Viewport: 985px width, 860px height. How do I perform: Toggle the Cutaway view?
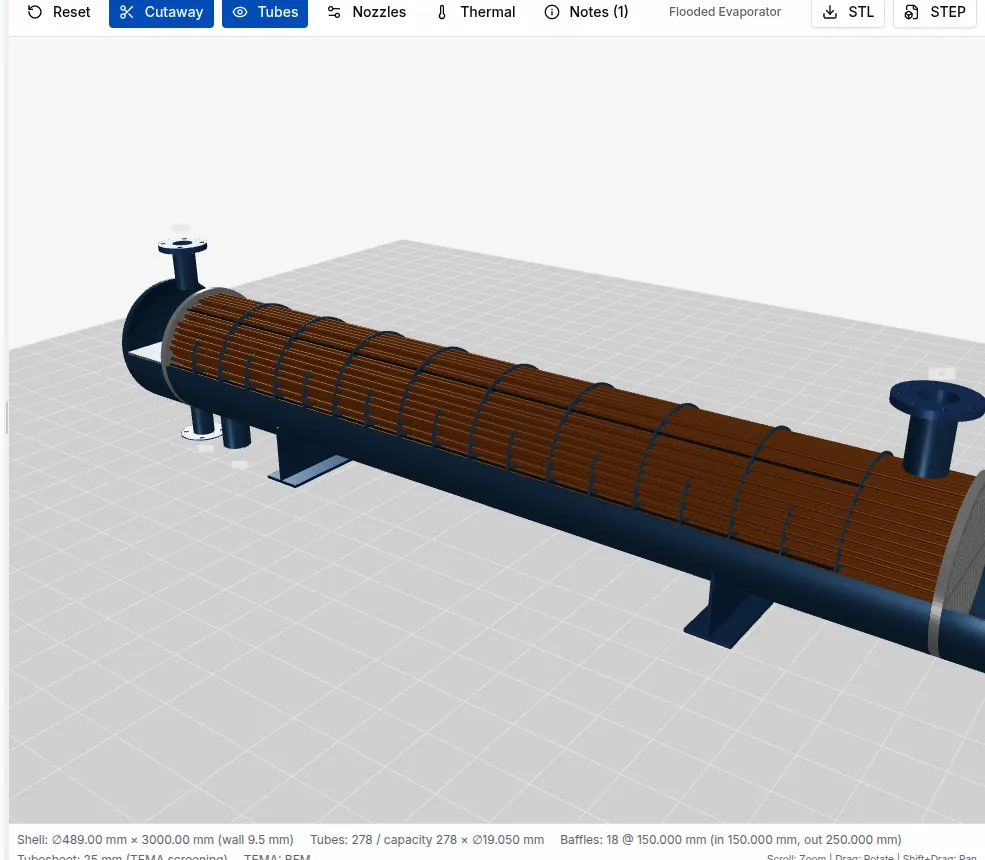[161, 12]
